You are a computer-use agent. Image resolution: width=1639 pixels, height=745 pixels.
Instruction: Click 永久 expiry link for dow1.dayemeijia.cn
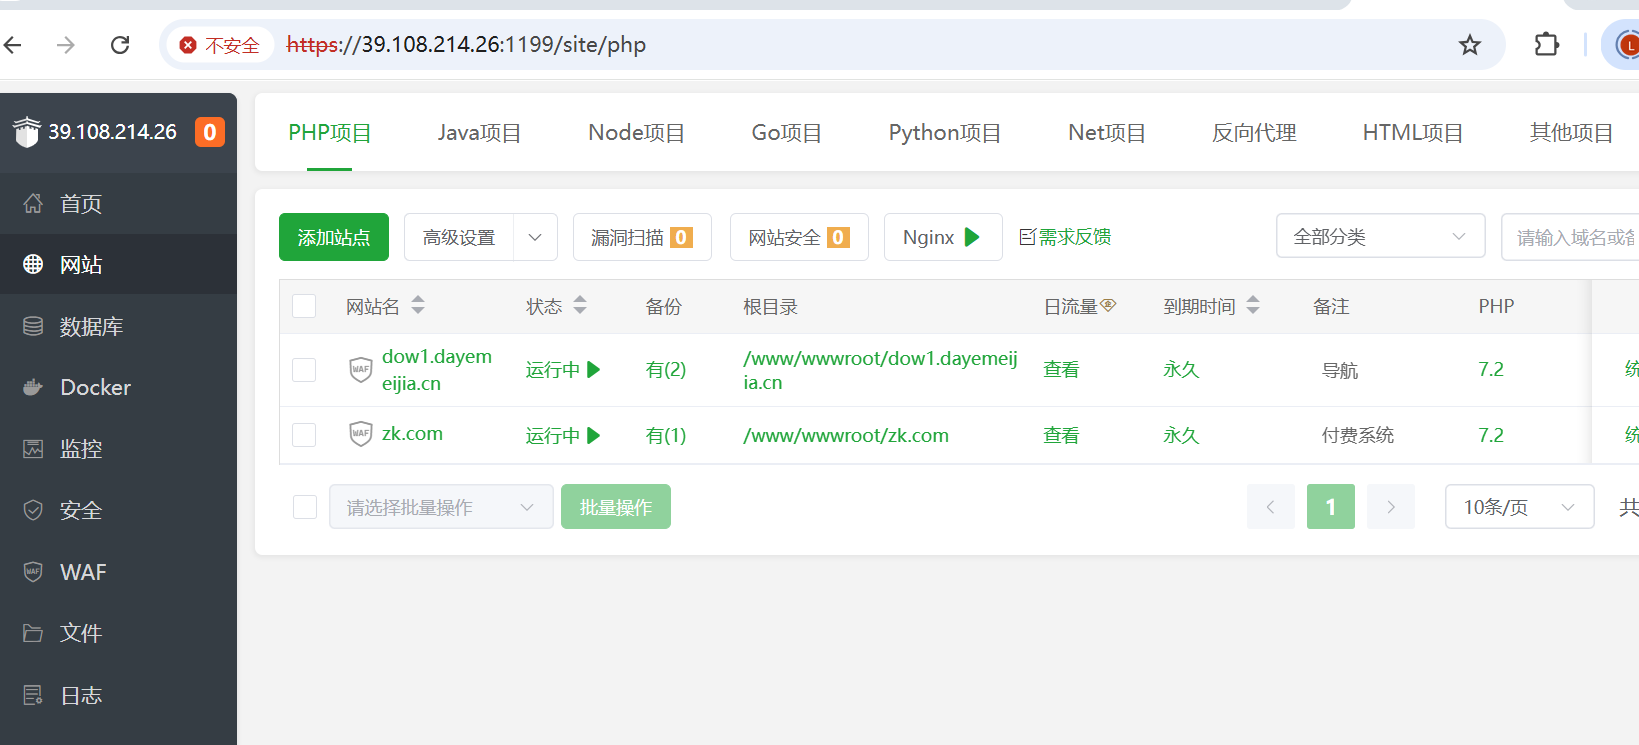pos(1181,369)
